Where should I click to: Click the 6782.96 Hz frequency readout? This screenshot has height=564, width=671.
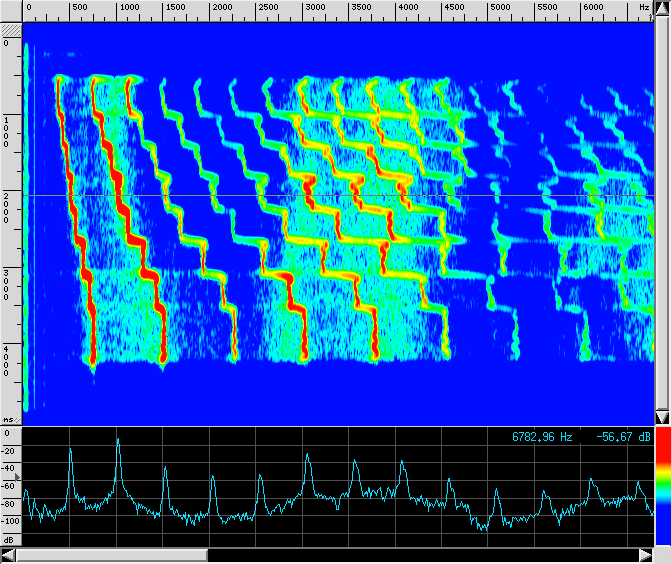(542, 437)
